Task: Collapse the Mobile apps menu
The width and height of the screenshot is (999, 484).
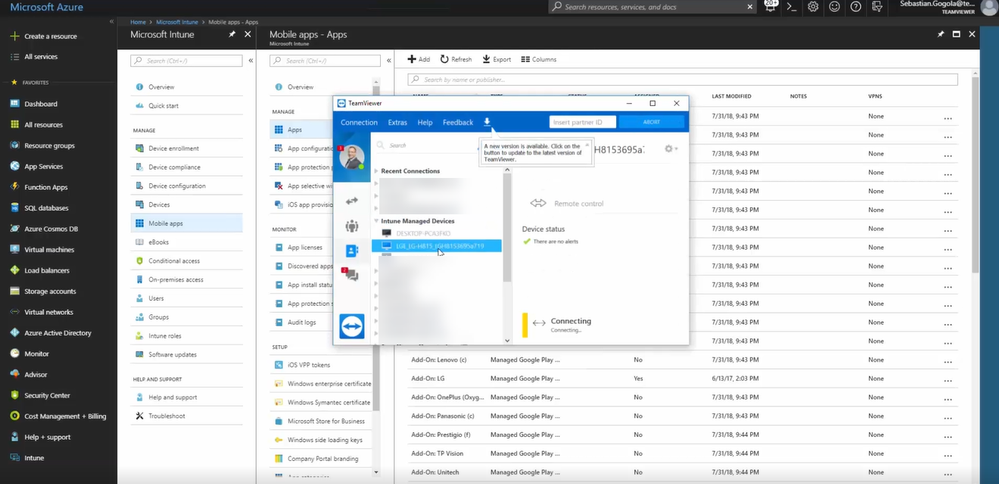Action: (389, 60)
